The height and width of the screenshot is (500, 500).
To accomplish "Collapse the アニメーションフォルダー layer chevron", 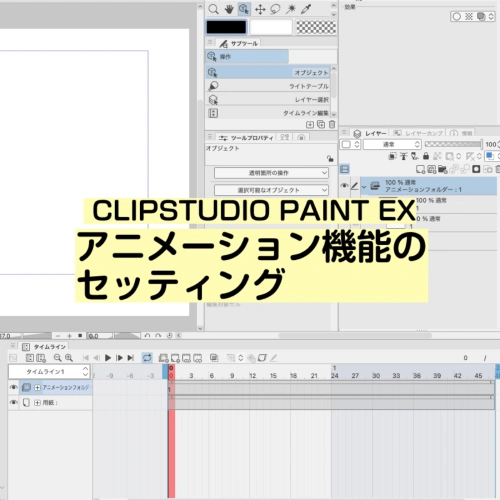I will click(364, 187).
